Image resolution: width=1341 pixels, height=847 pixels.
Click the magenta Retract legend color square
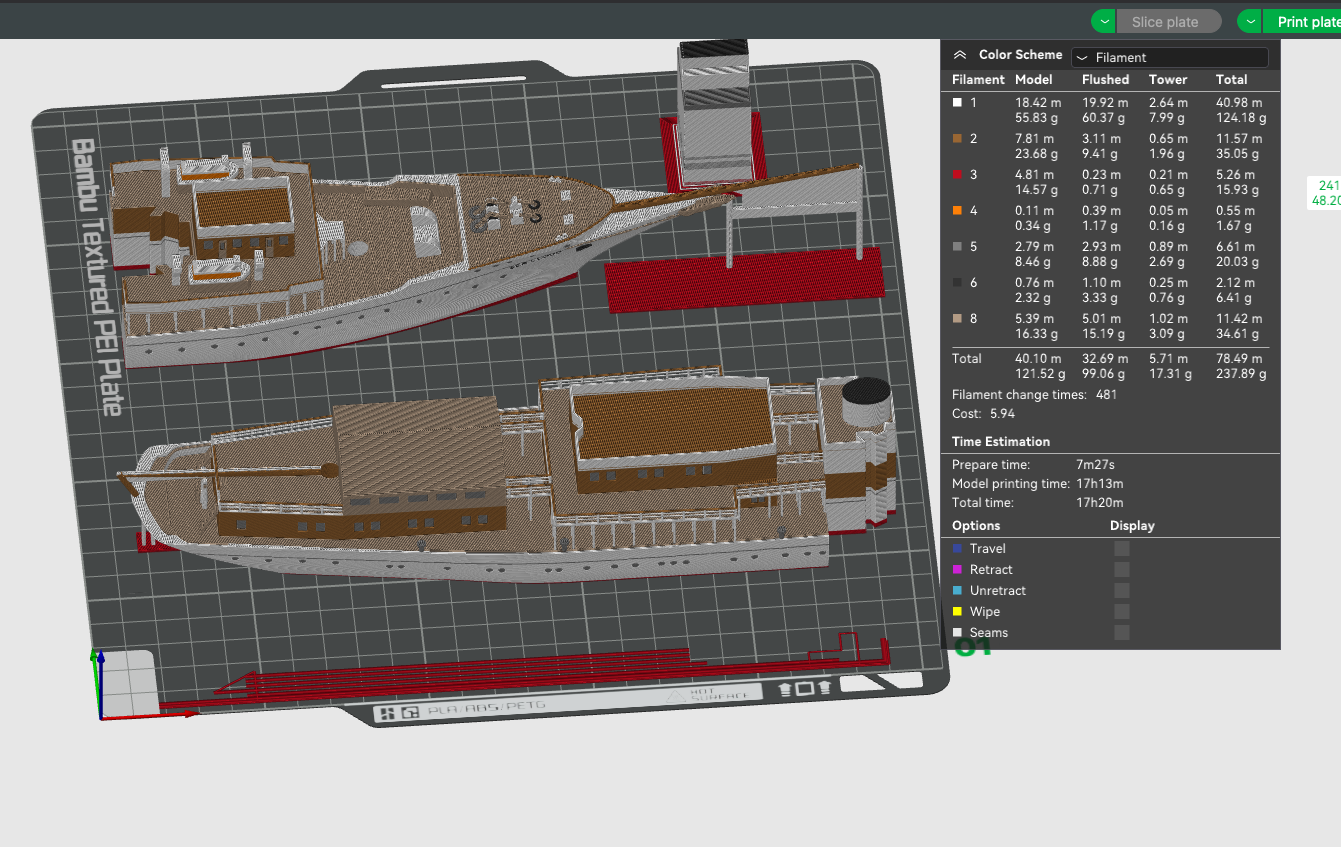click(x=957, y=569)
